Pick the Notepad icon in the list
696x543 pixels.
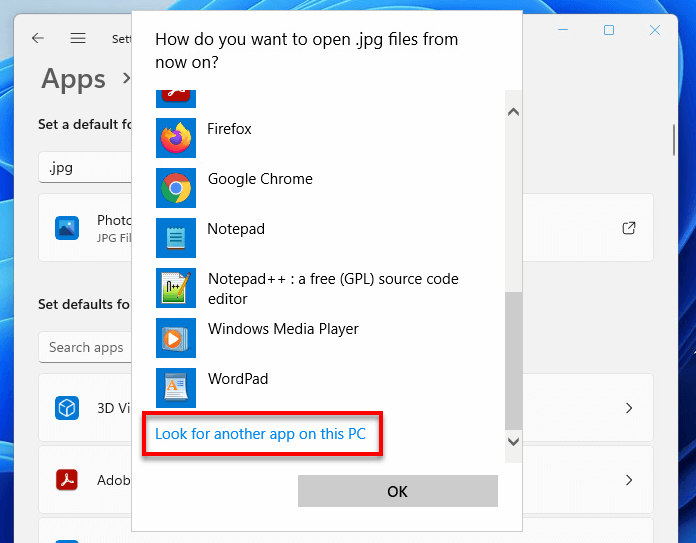pos(176,238)
